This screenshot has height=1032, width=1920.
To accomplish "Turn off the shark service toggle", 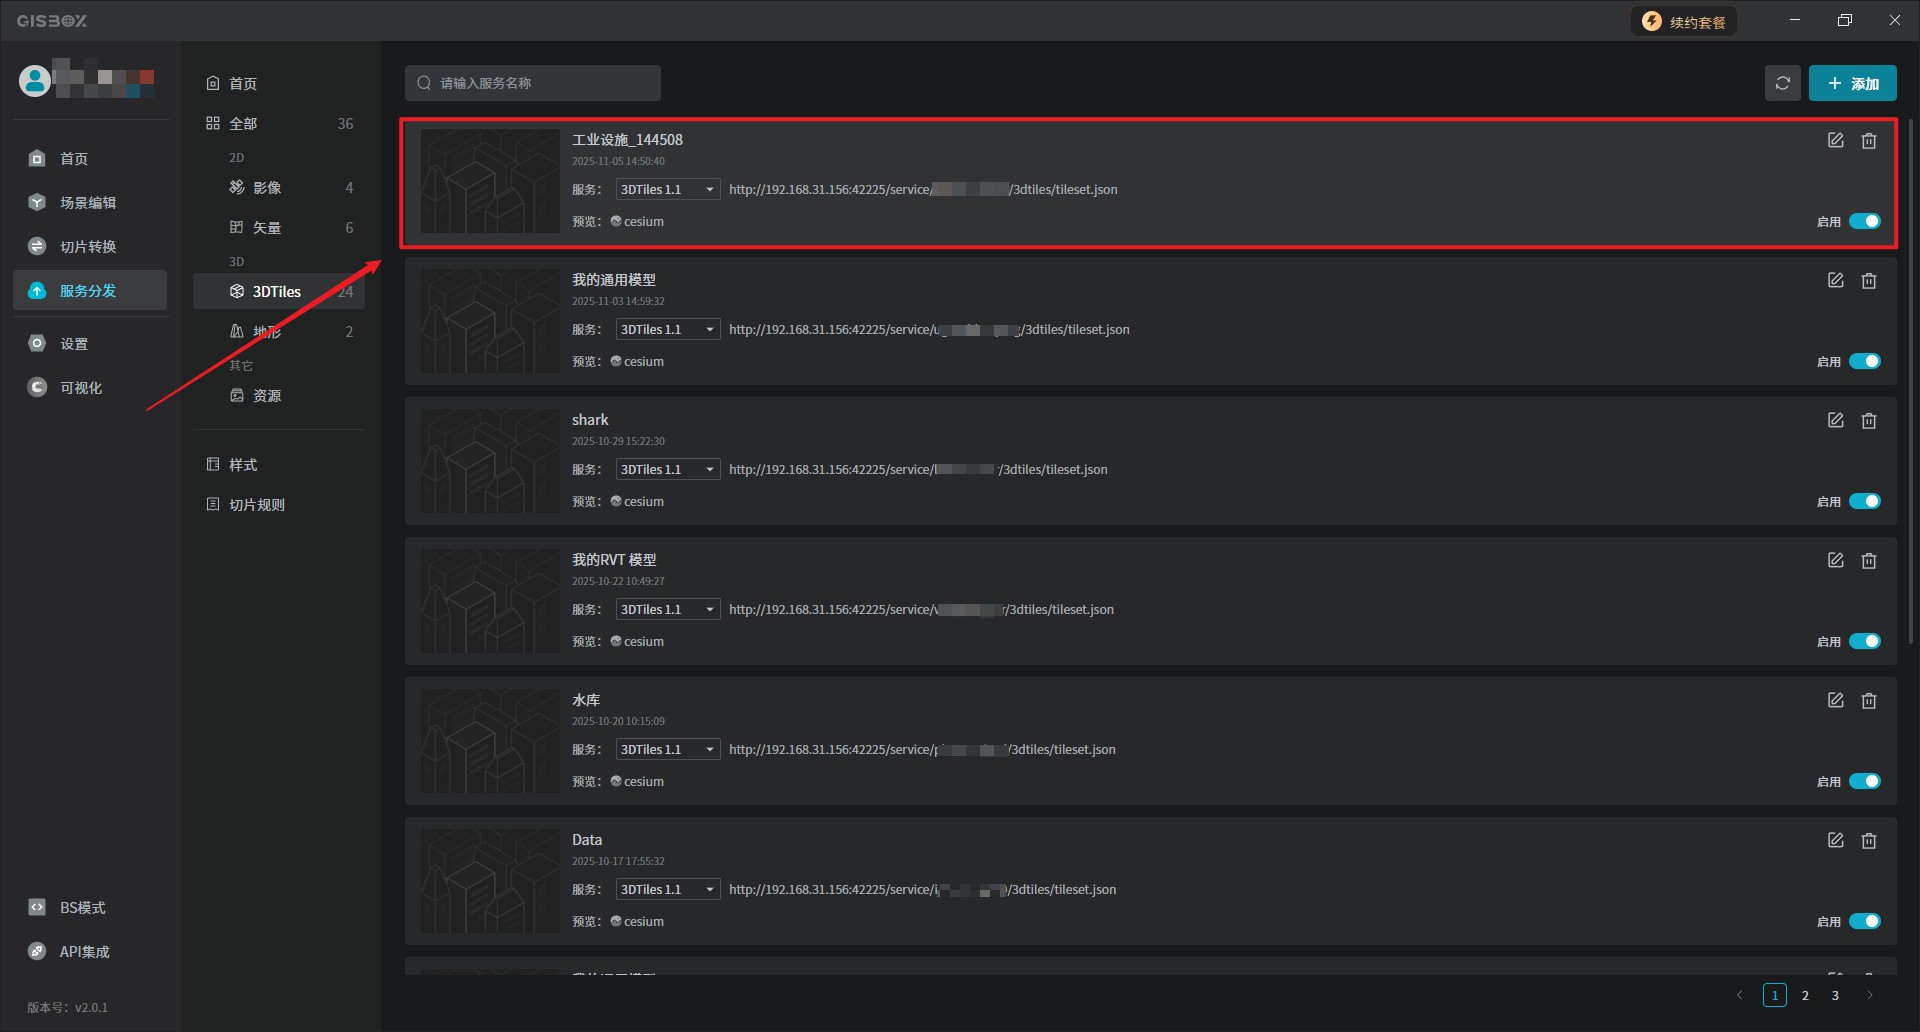I will click(x=1864, y=501).
